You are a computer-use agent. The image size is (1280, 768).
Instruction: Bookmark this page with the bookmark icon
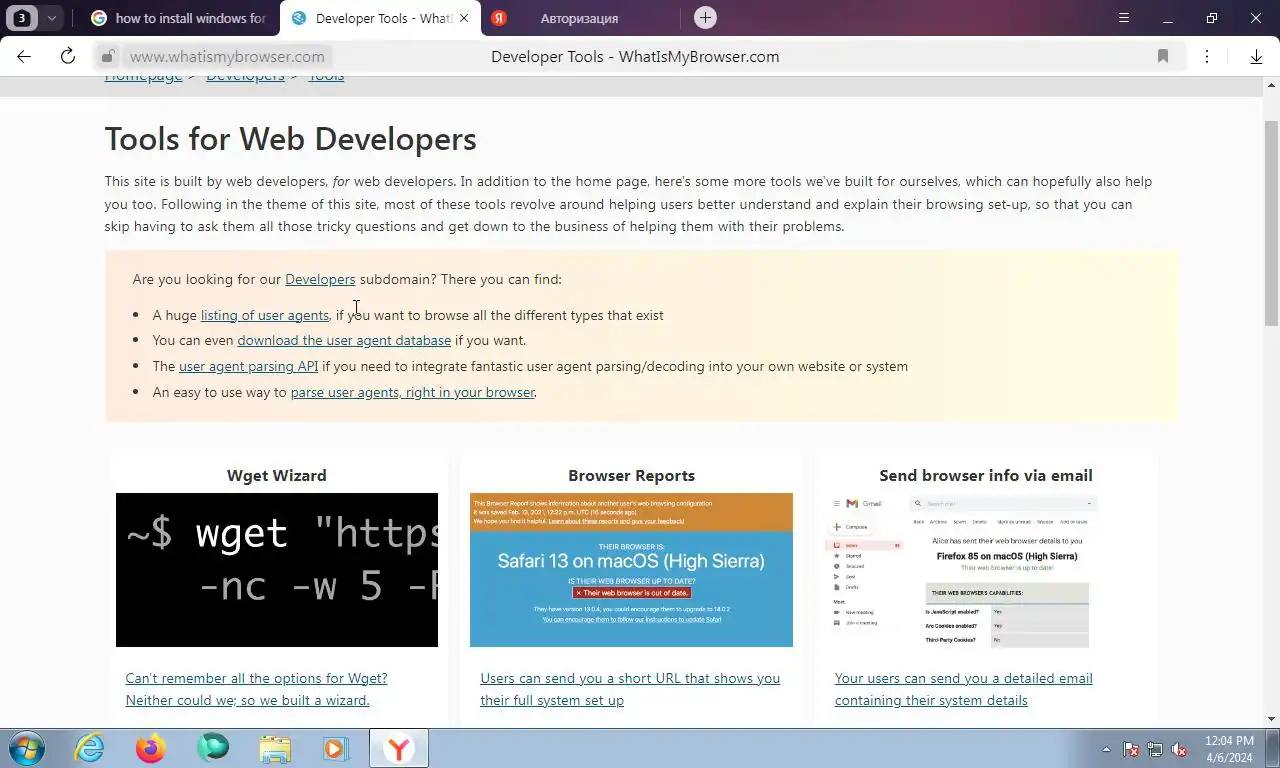1163,57
